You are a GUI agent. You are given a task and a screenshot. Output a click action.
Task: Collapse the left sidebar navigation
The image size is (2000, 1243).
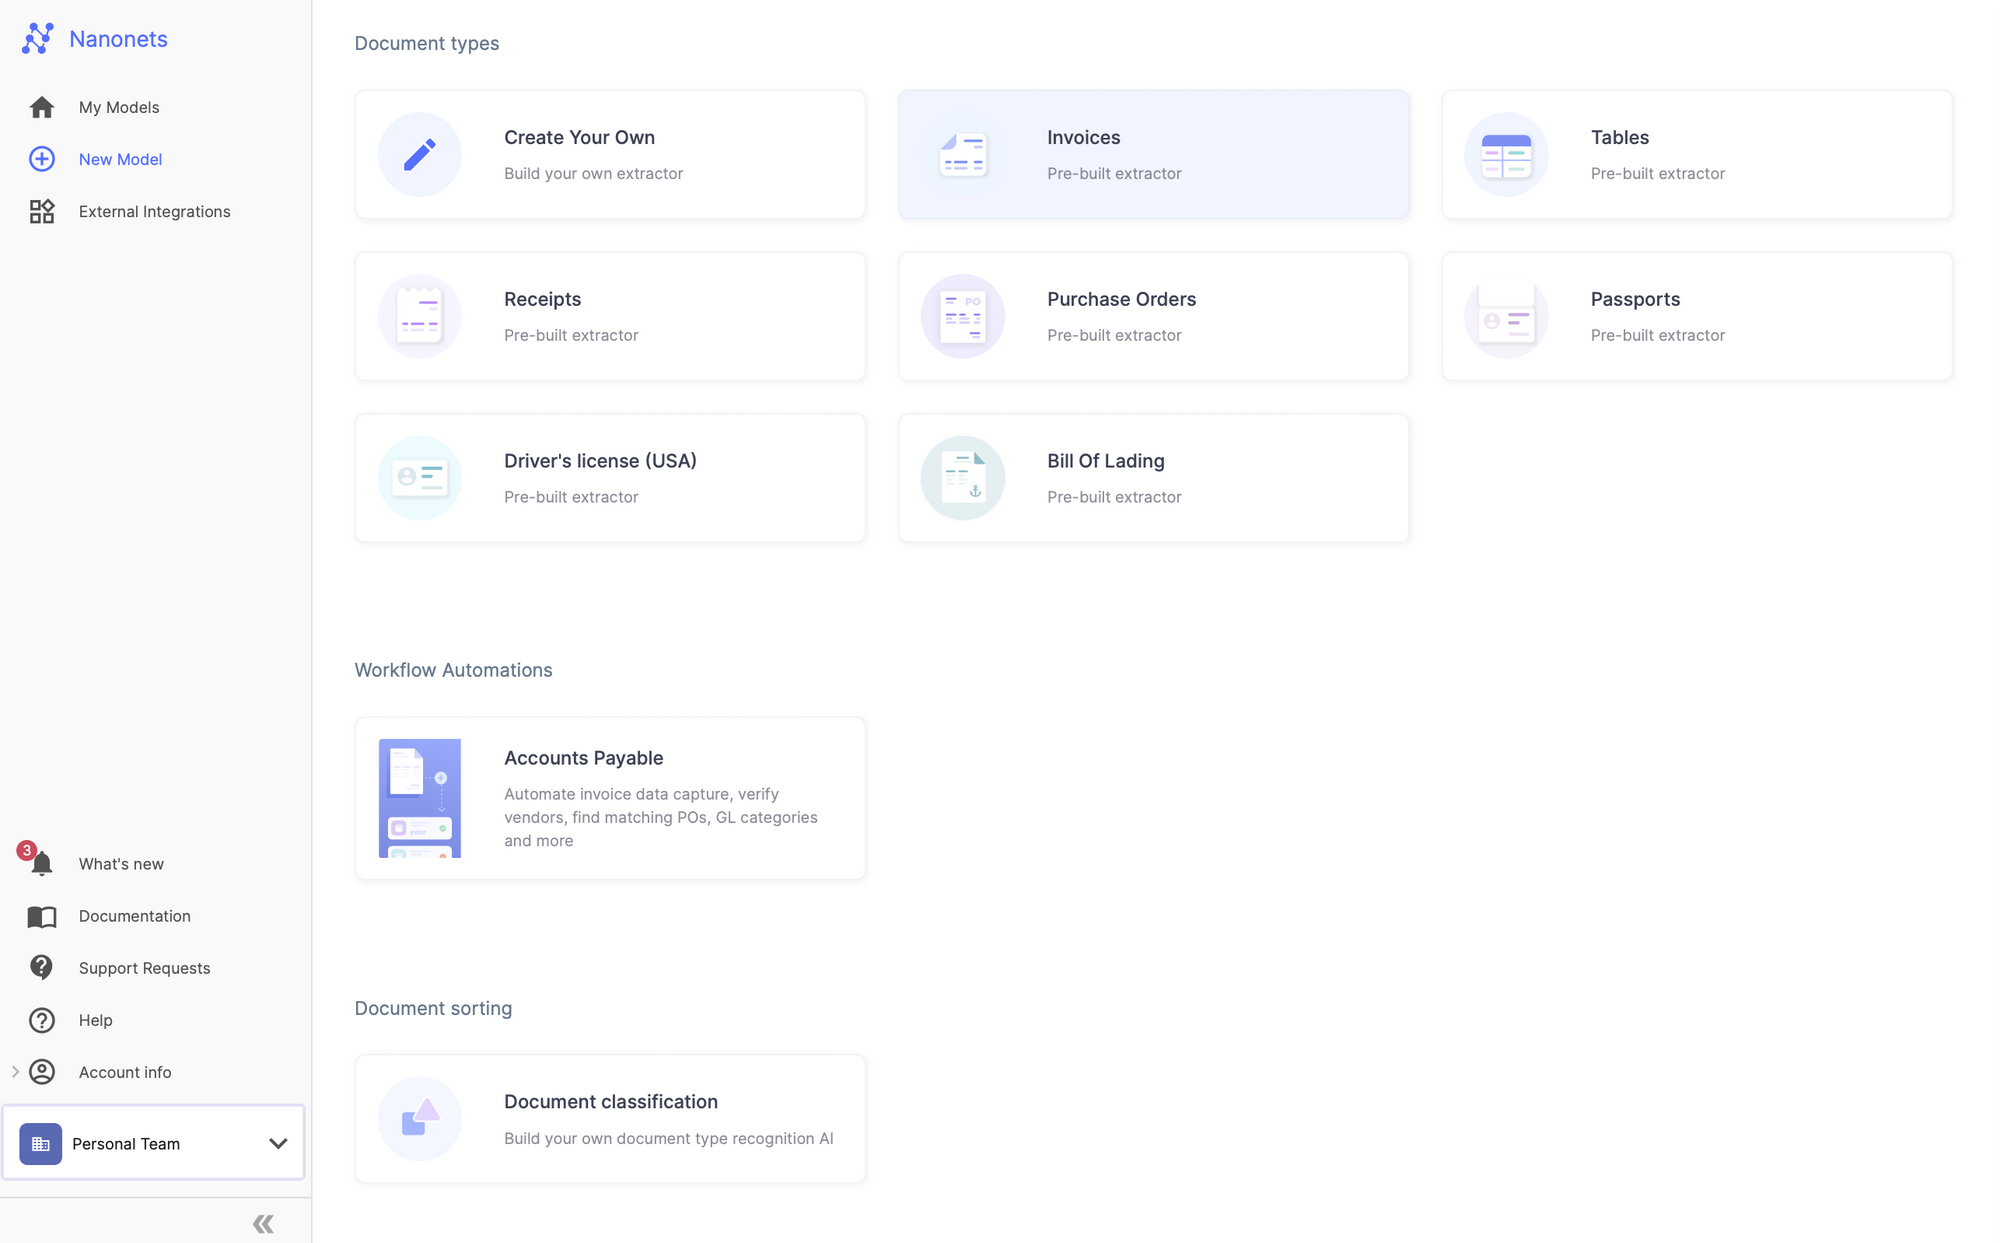pos(263,1222)
